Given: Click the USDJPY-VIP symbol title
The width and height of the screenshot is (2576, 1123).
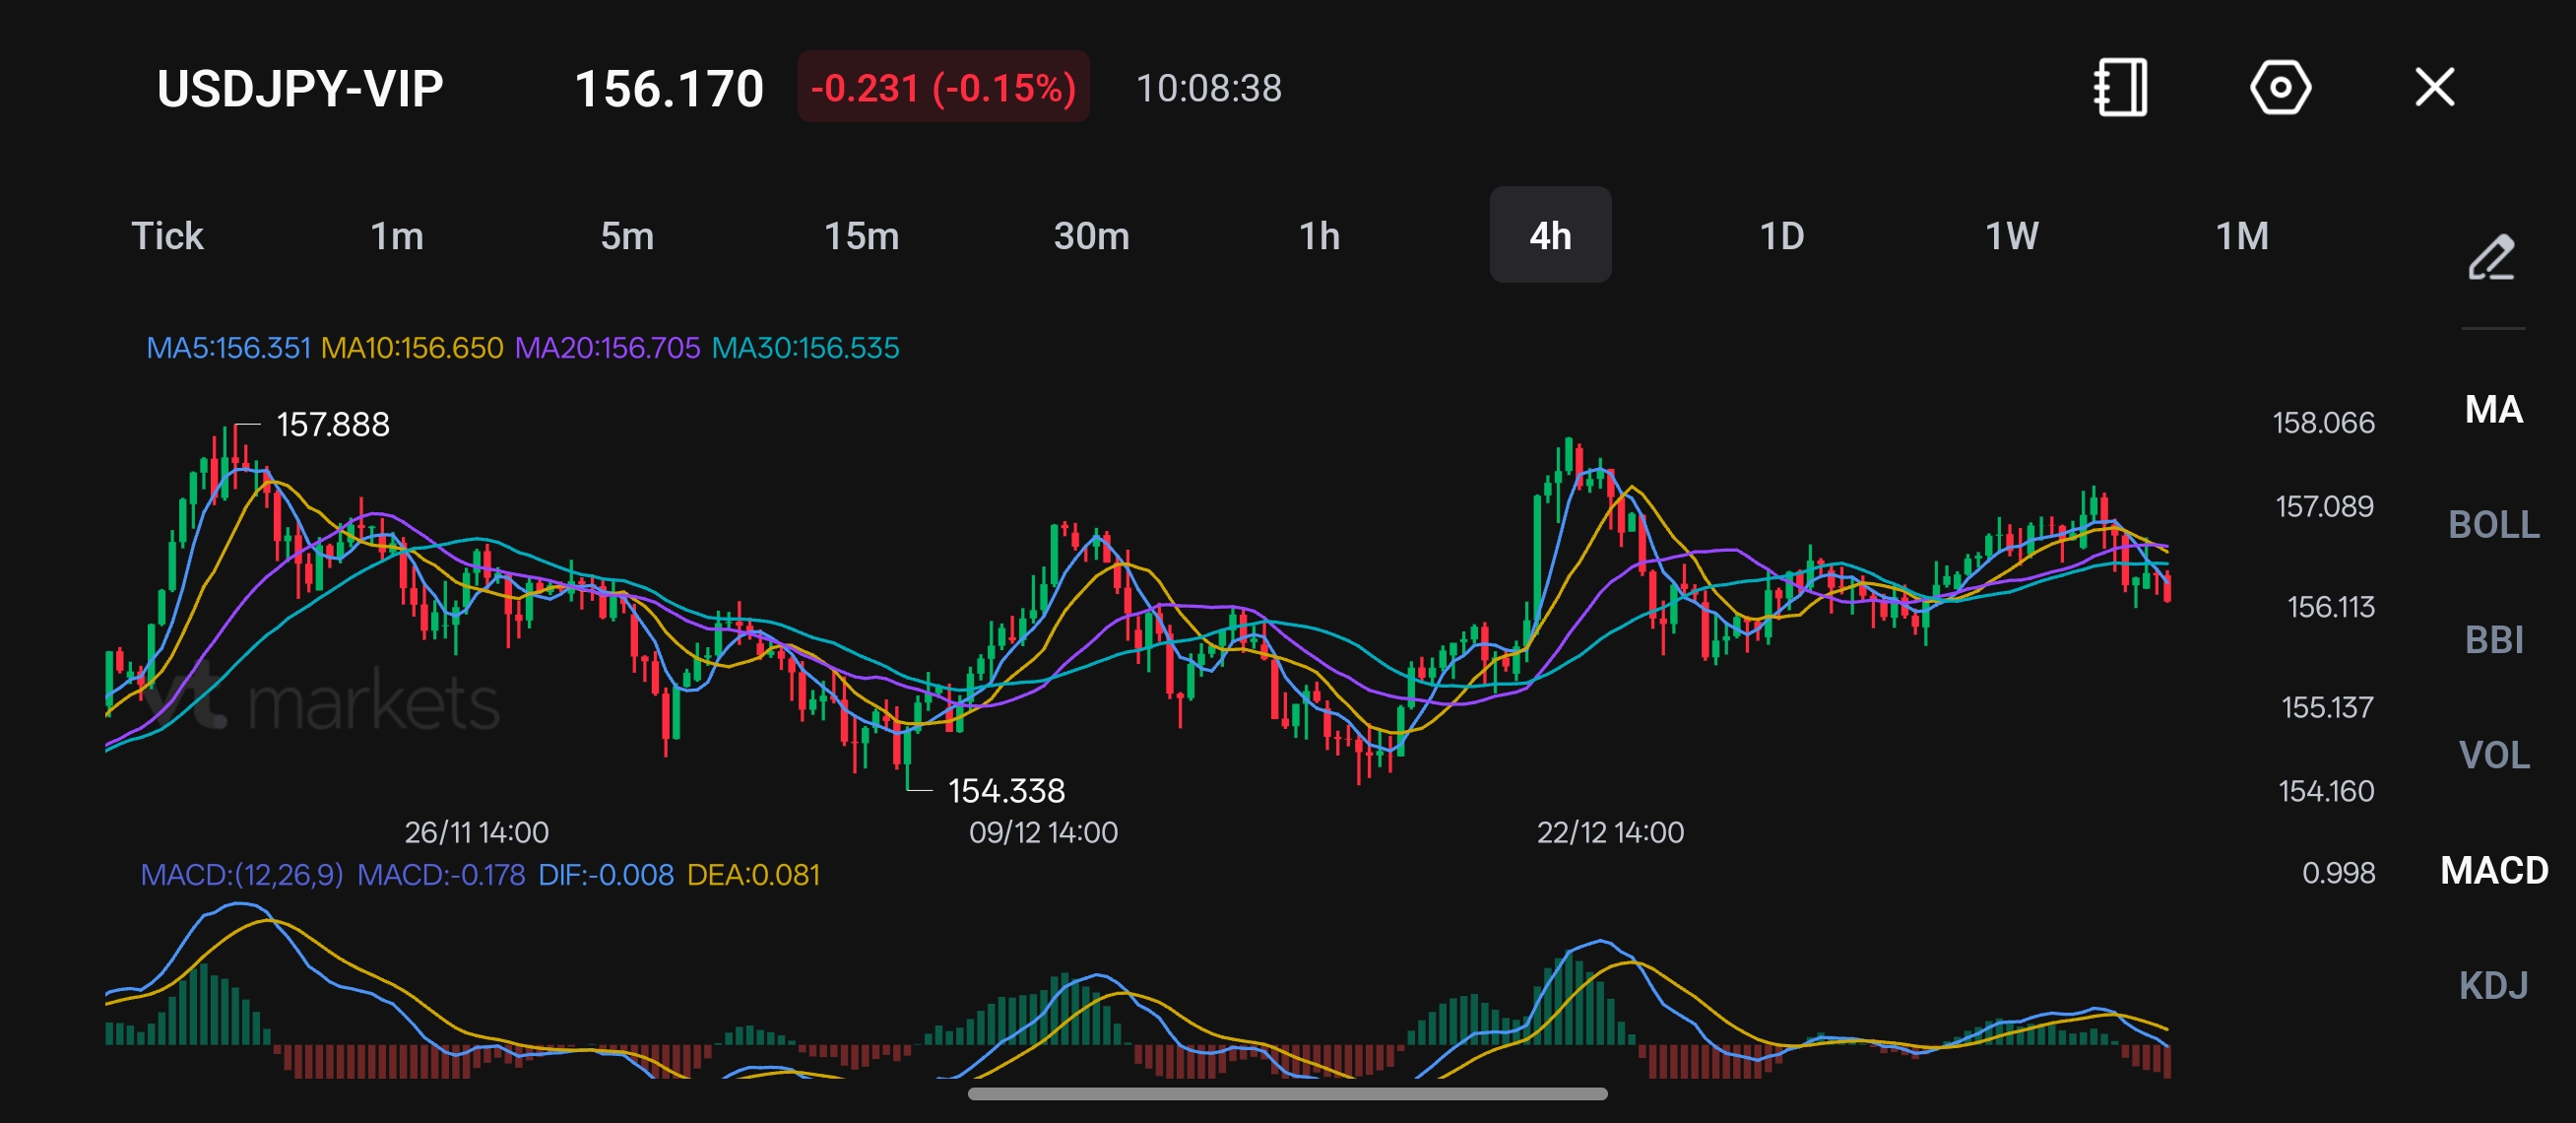Looking at the screenshot, I should 300,88.
